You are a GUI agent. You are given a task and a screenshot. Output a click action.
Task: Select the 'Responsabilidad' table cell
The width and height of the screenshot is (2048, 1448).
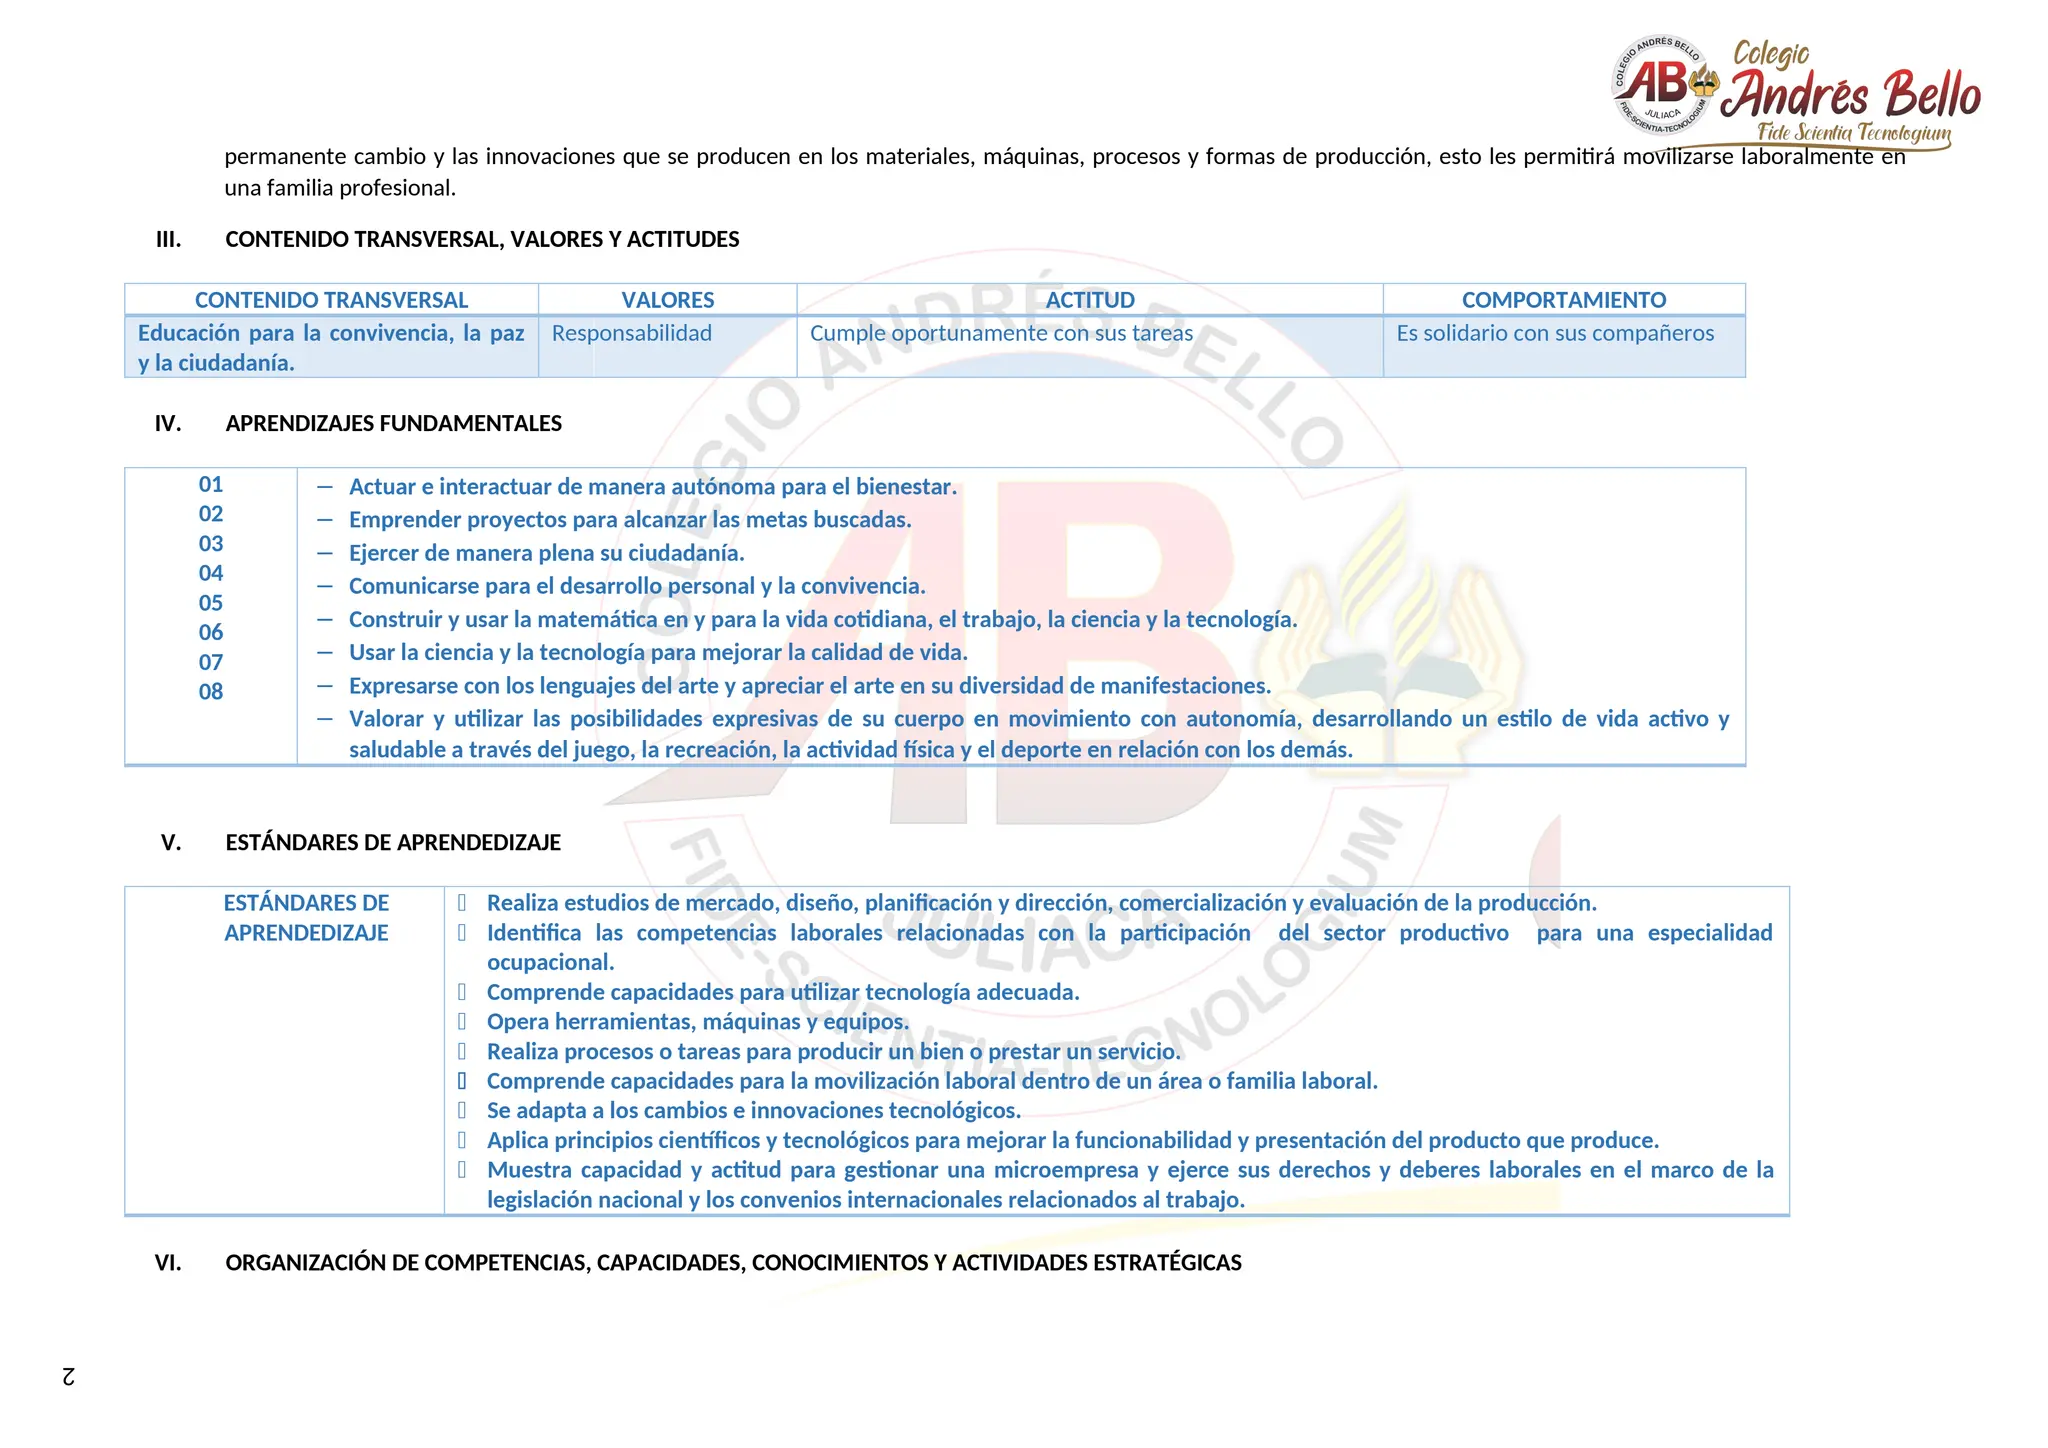pyautogui.click(x=668, y=346)
